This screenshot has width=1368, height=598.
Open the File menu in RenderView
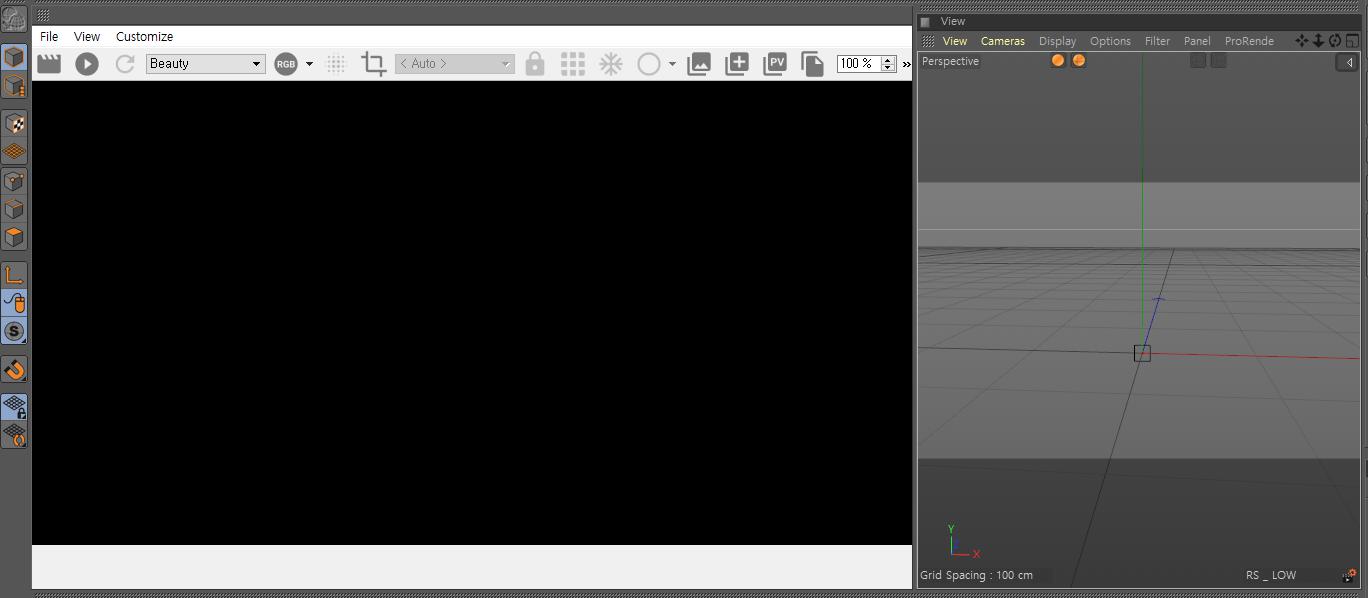tap(49, 36)
